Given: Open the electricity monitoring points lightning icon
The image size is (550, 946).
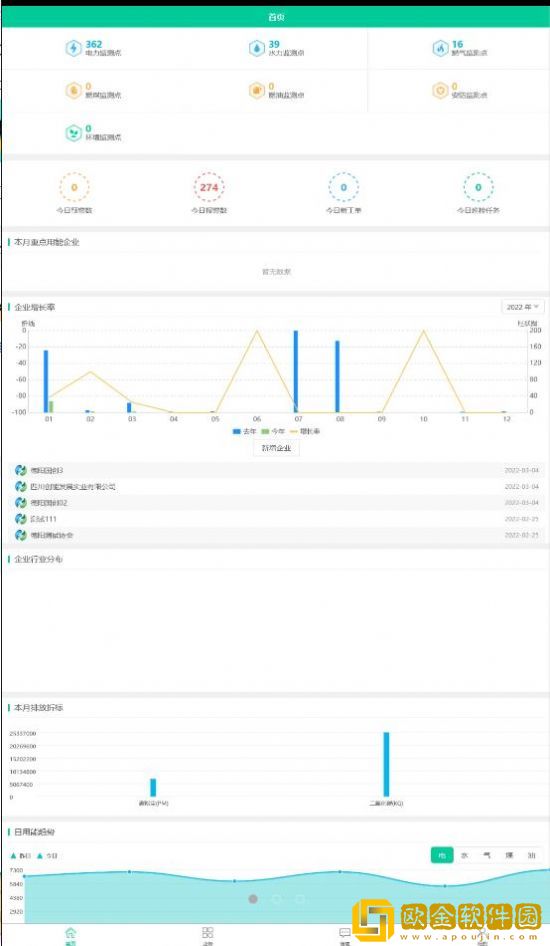Looking at the screenshot, I should (74, 48).
